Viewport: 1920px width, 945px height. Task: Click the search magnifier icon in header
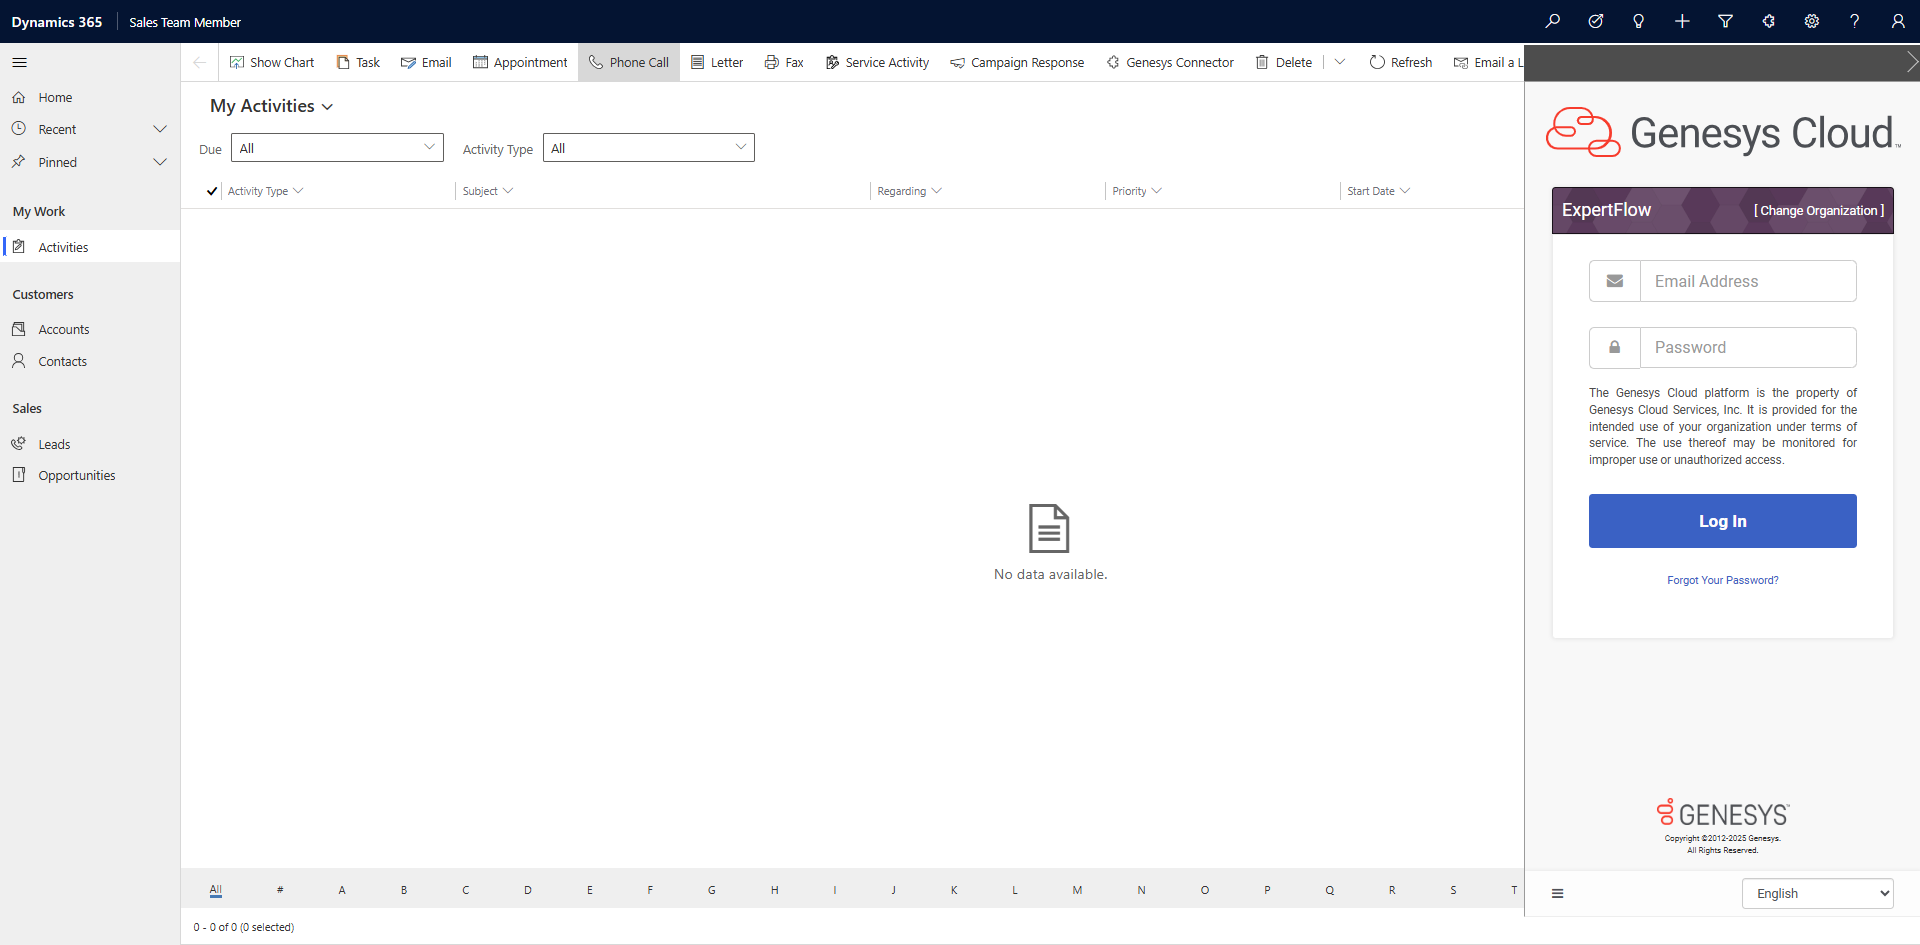(1552, 21)
